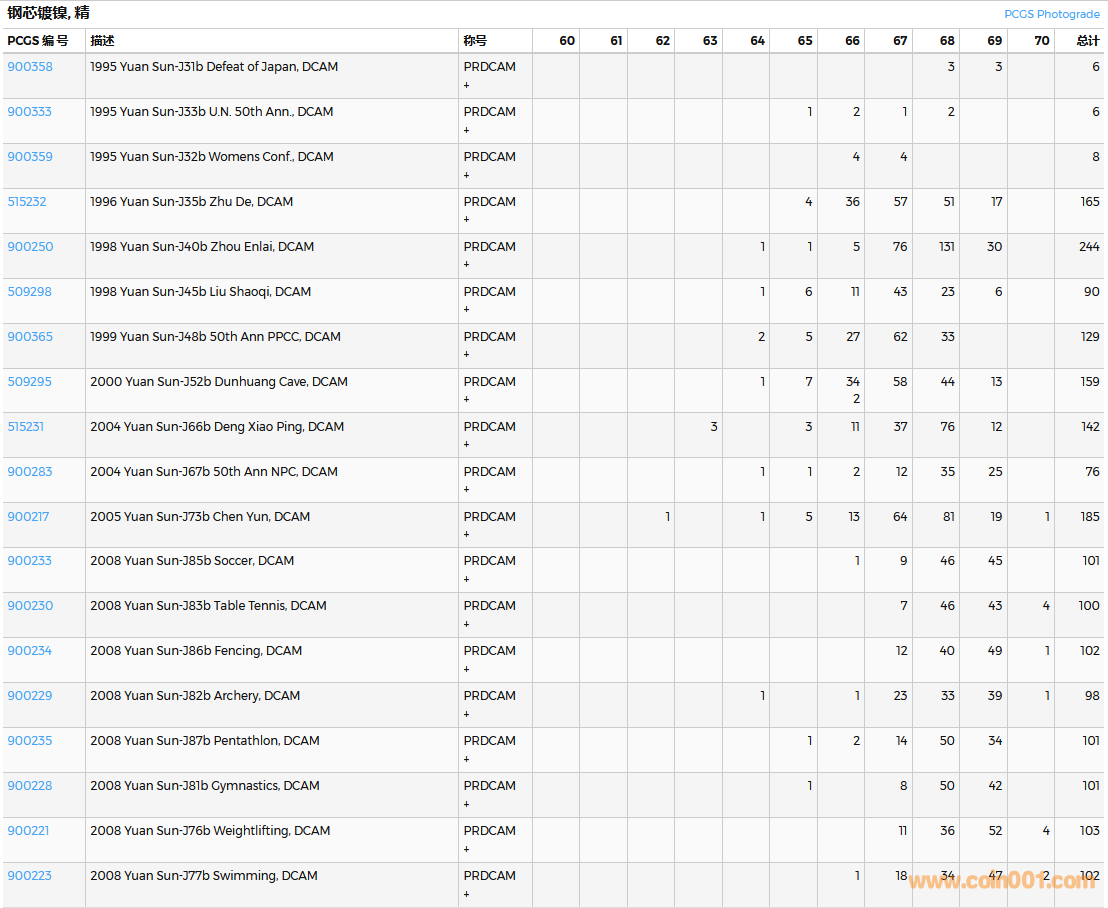Click the 总计 column header
Screen dimensions: 1108x908
click(1087, 41)
